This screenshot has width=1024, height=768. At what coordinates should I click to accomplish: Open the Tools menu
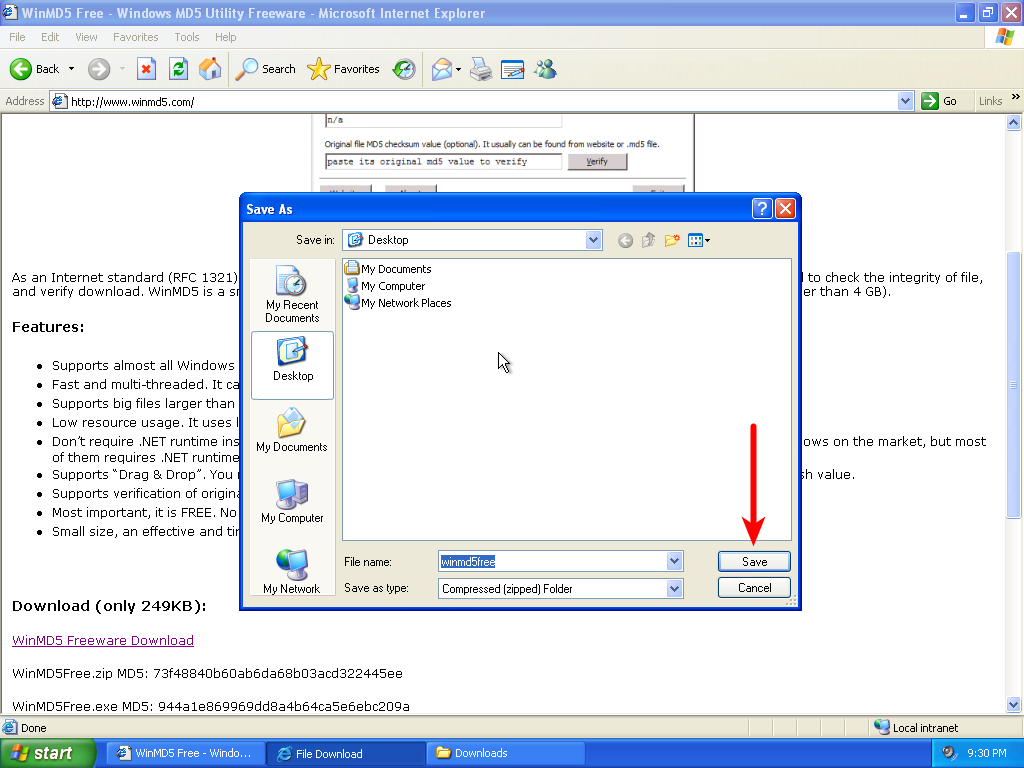point(186,37)
